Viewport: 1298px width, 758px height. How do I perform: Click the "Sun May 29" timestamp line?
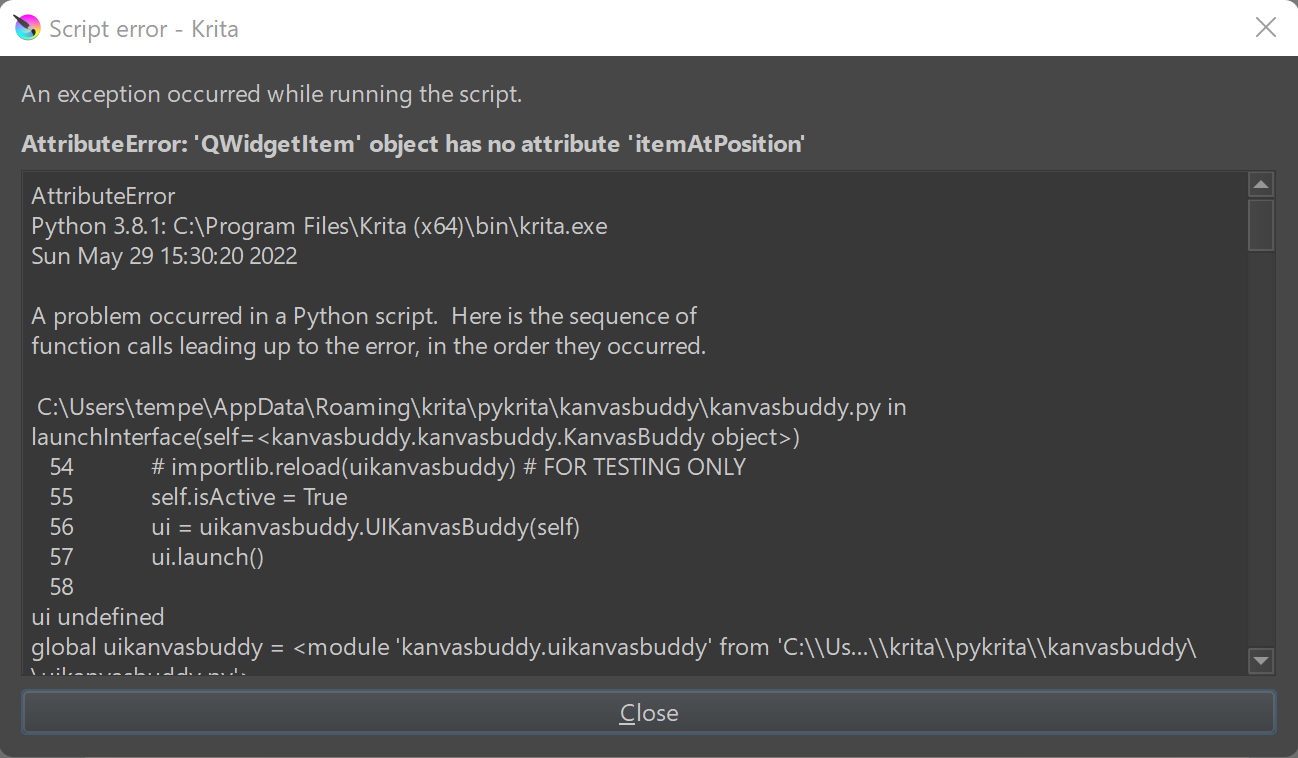tap(164, 256)
